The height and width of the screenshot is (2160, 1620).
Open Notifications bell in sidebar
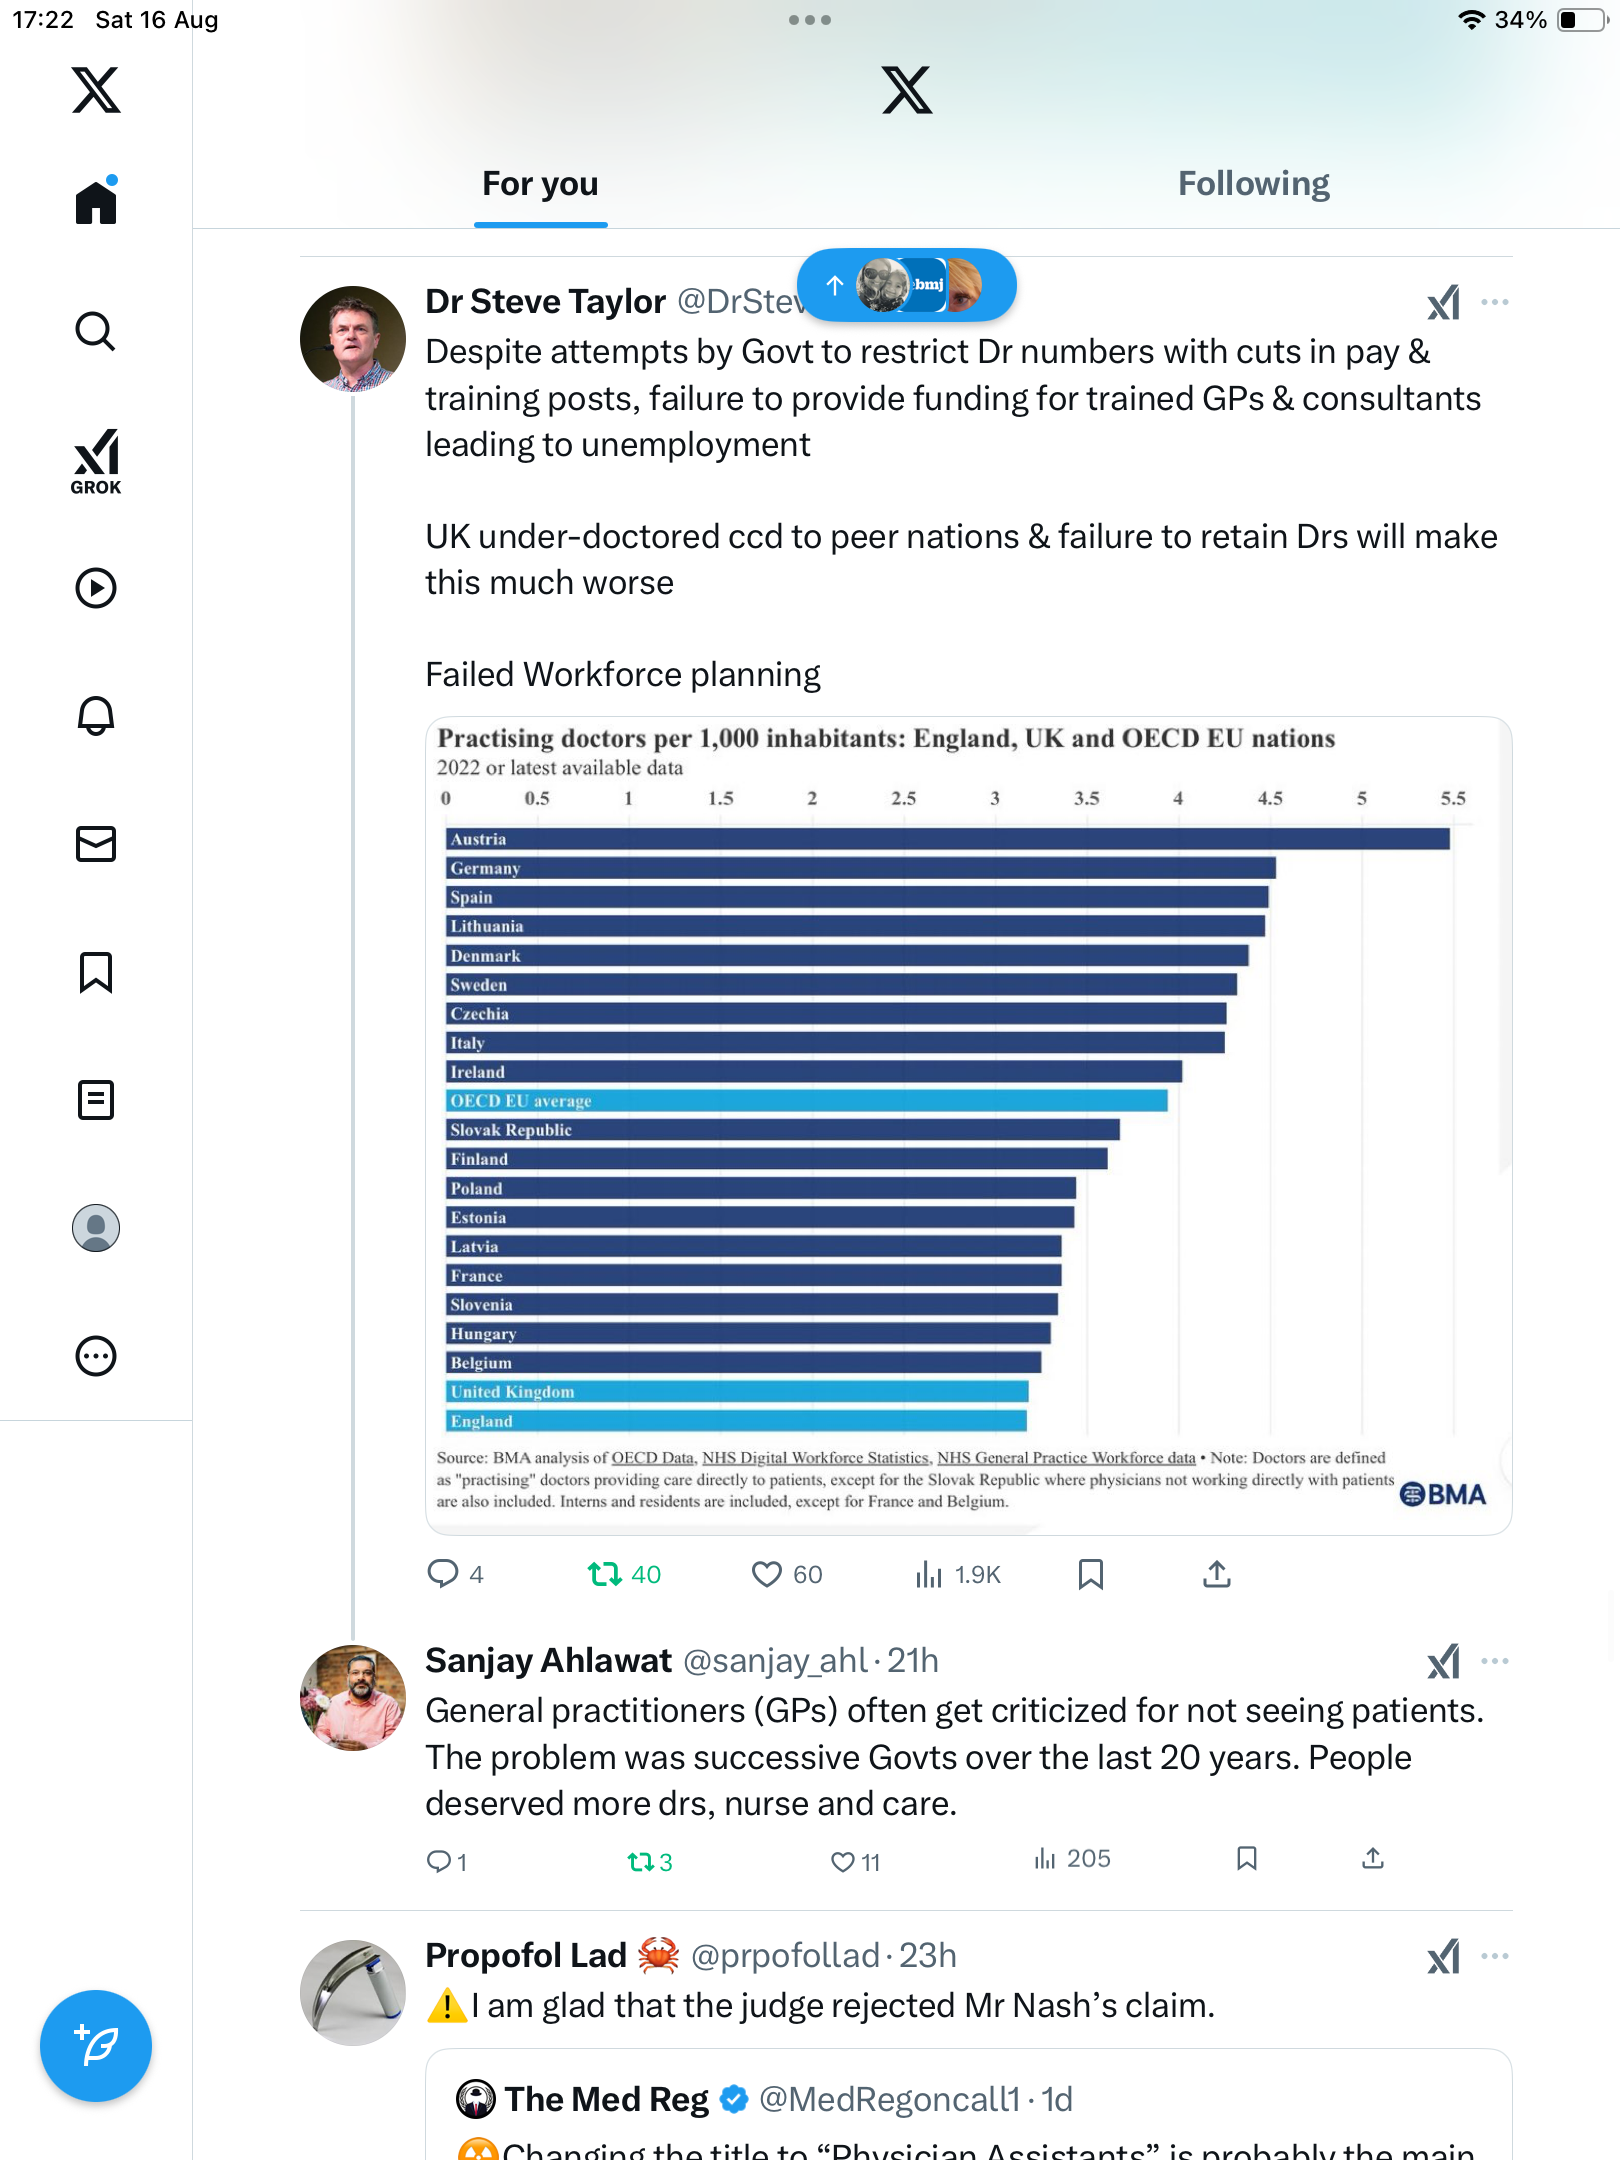pos(96,716)
